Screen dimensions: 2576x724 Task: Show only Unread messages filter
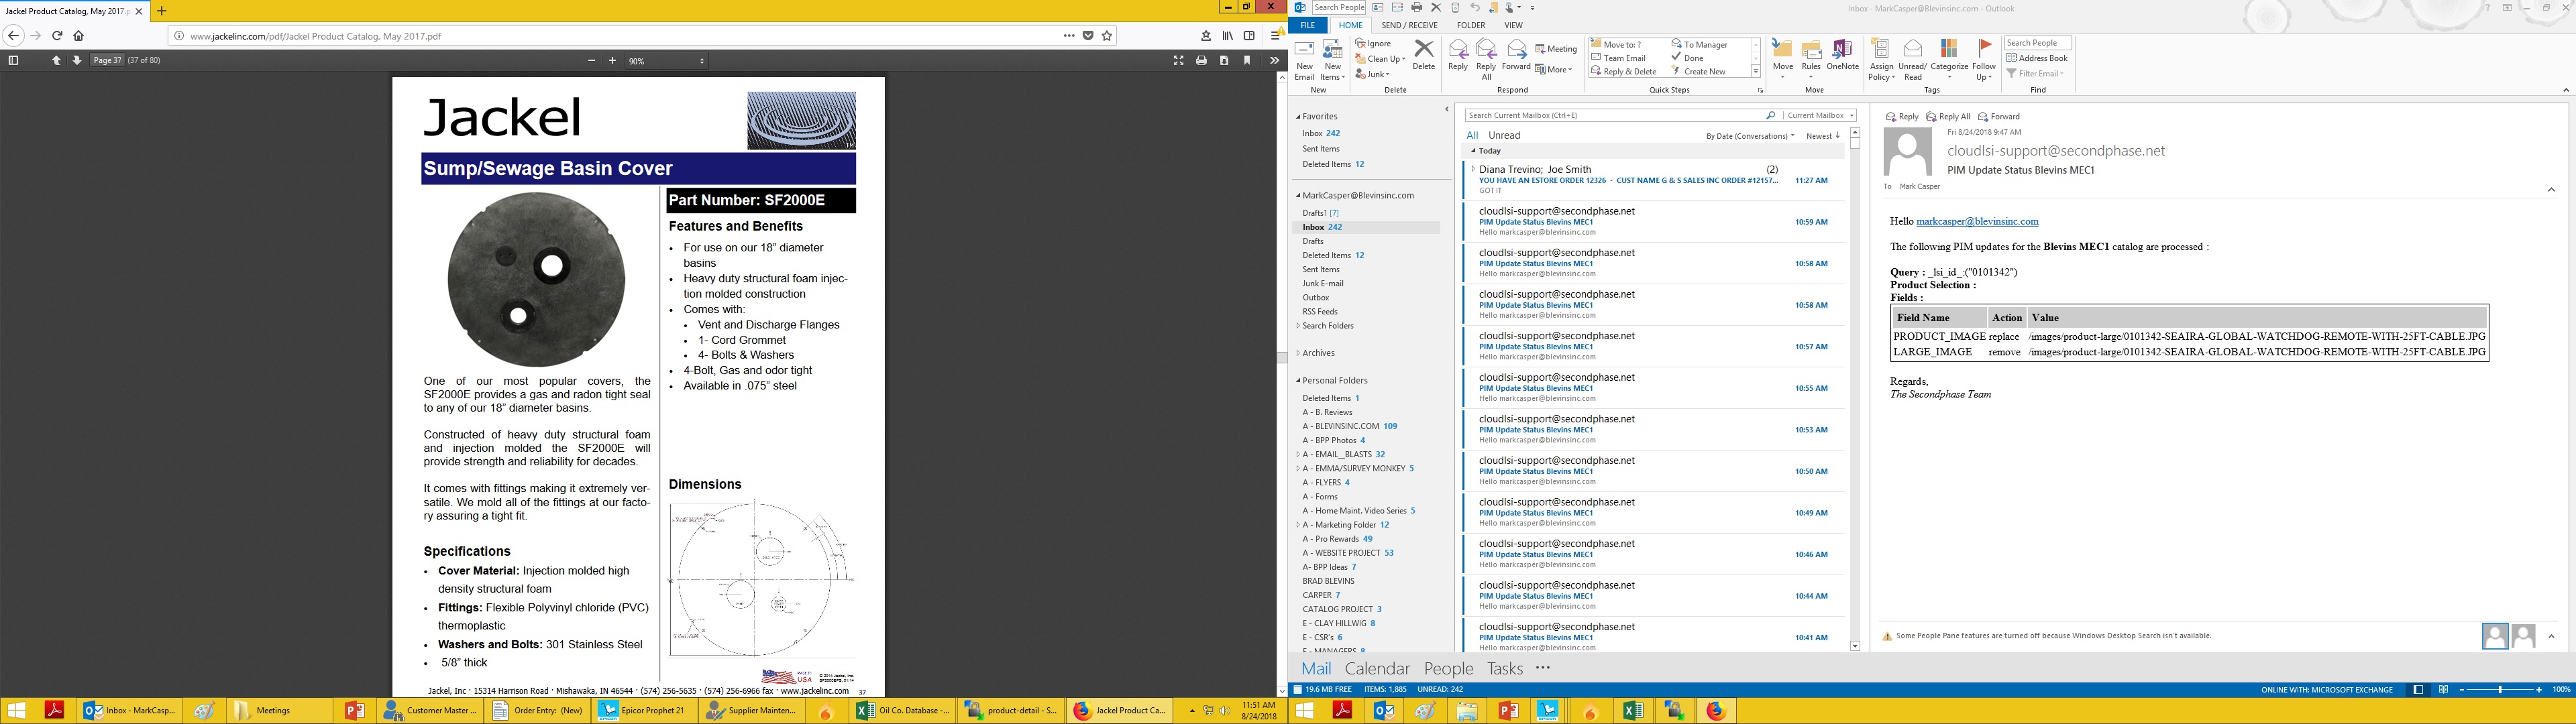tap(1504, 135)
